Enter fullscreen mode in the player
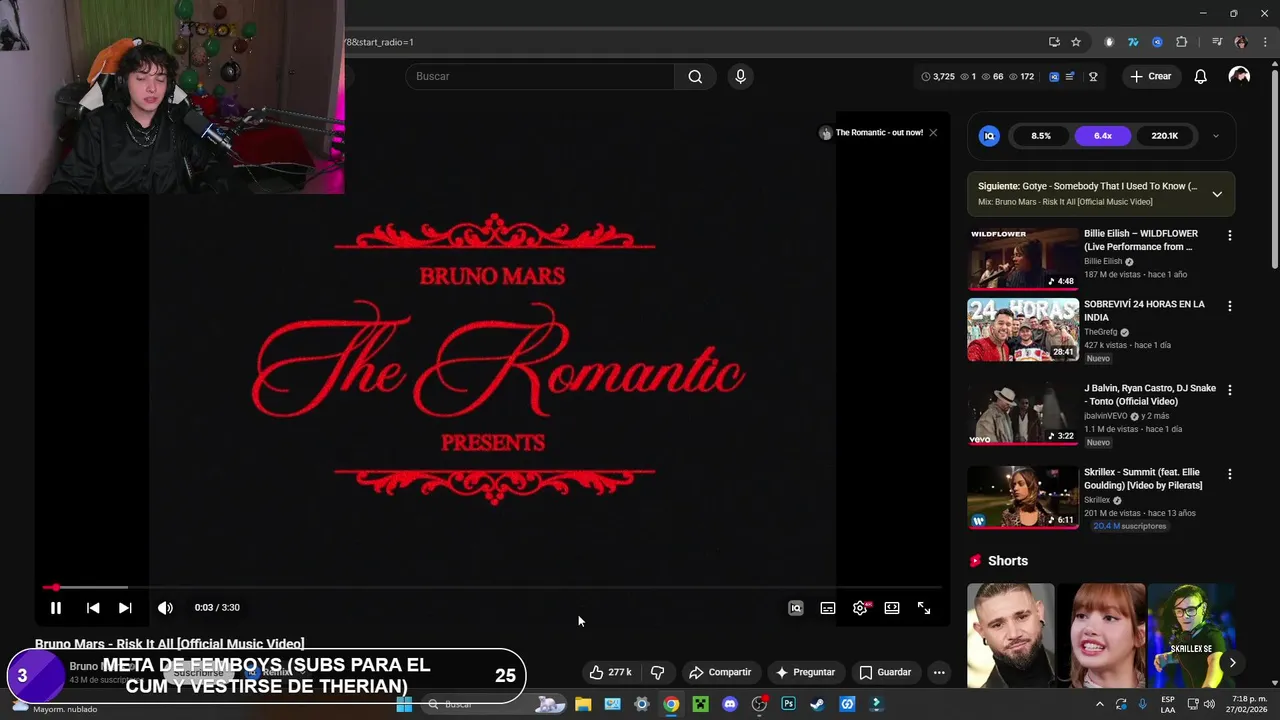Screen dimensions: 1280x720 click(924, 608)
